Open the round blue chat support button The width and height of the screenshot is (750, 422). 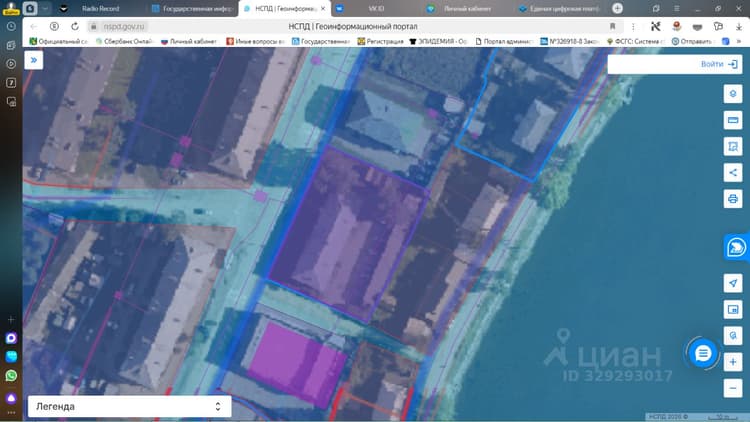(x=703, y=354)
